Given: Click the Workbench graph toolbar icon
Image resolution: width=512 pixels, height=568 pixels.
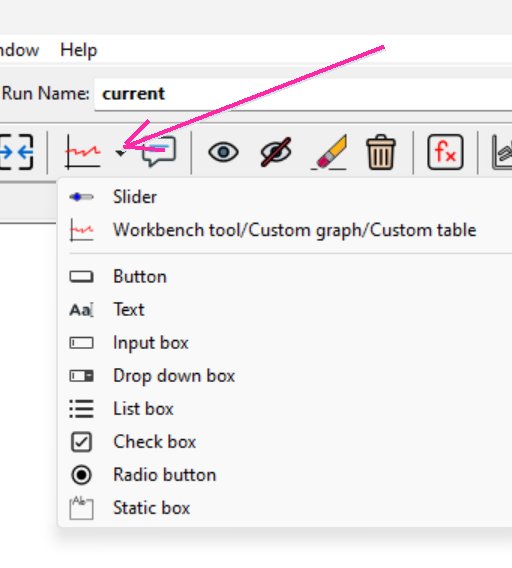Looking at the screenshot, I should [x=83, y=152].
